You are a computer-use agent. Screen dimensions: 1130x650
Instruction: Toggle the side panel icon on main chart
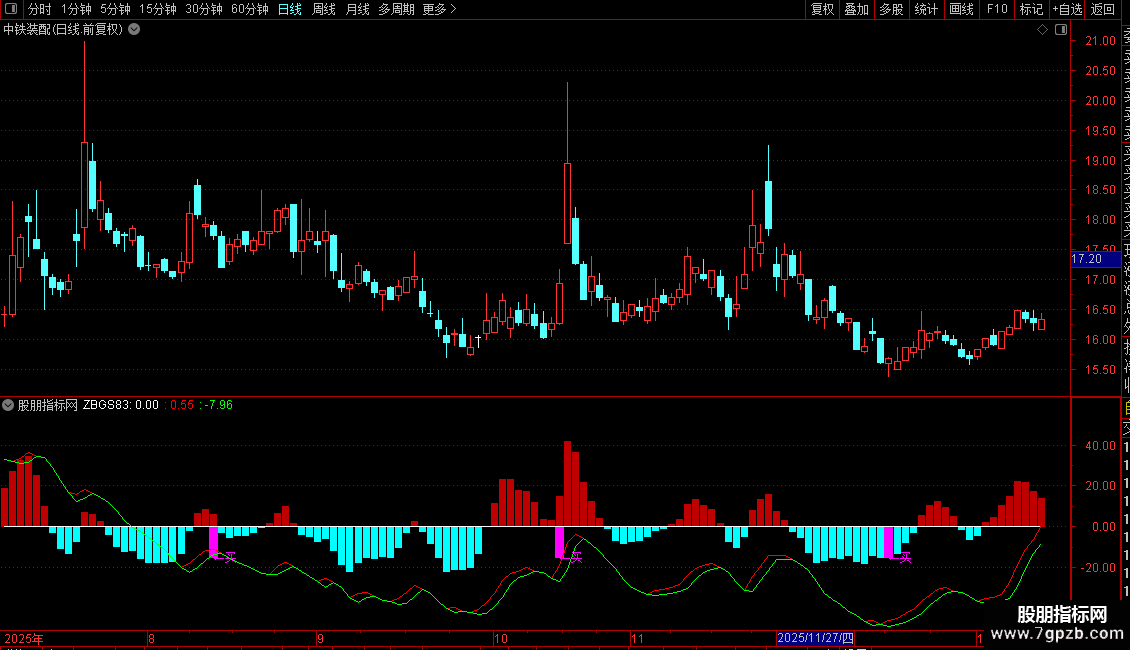(1061, 30)
